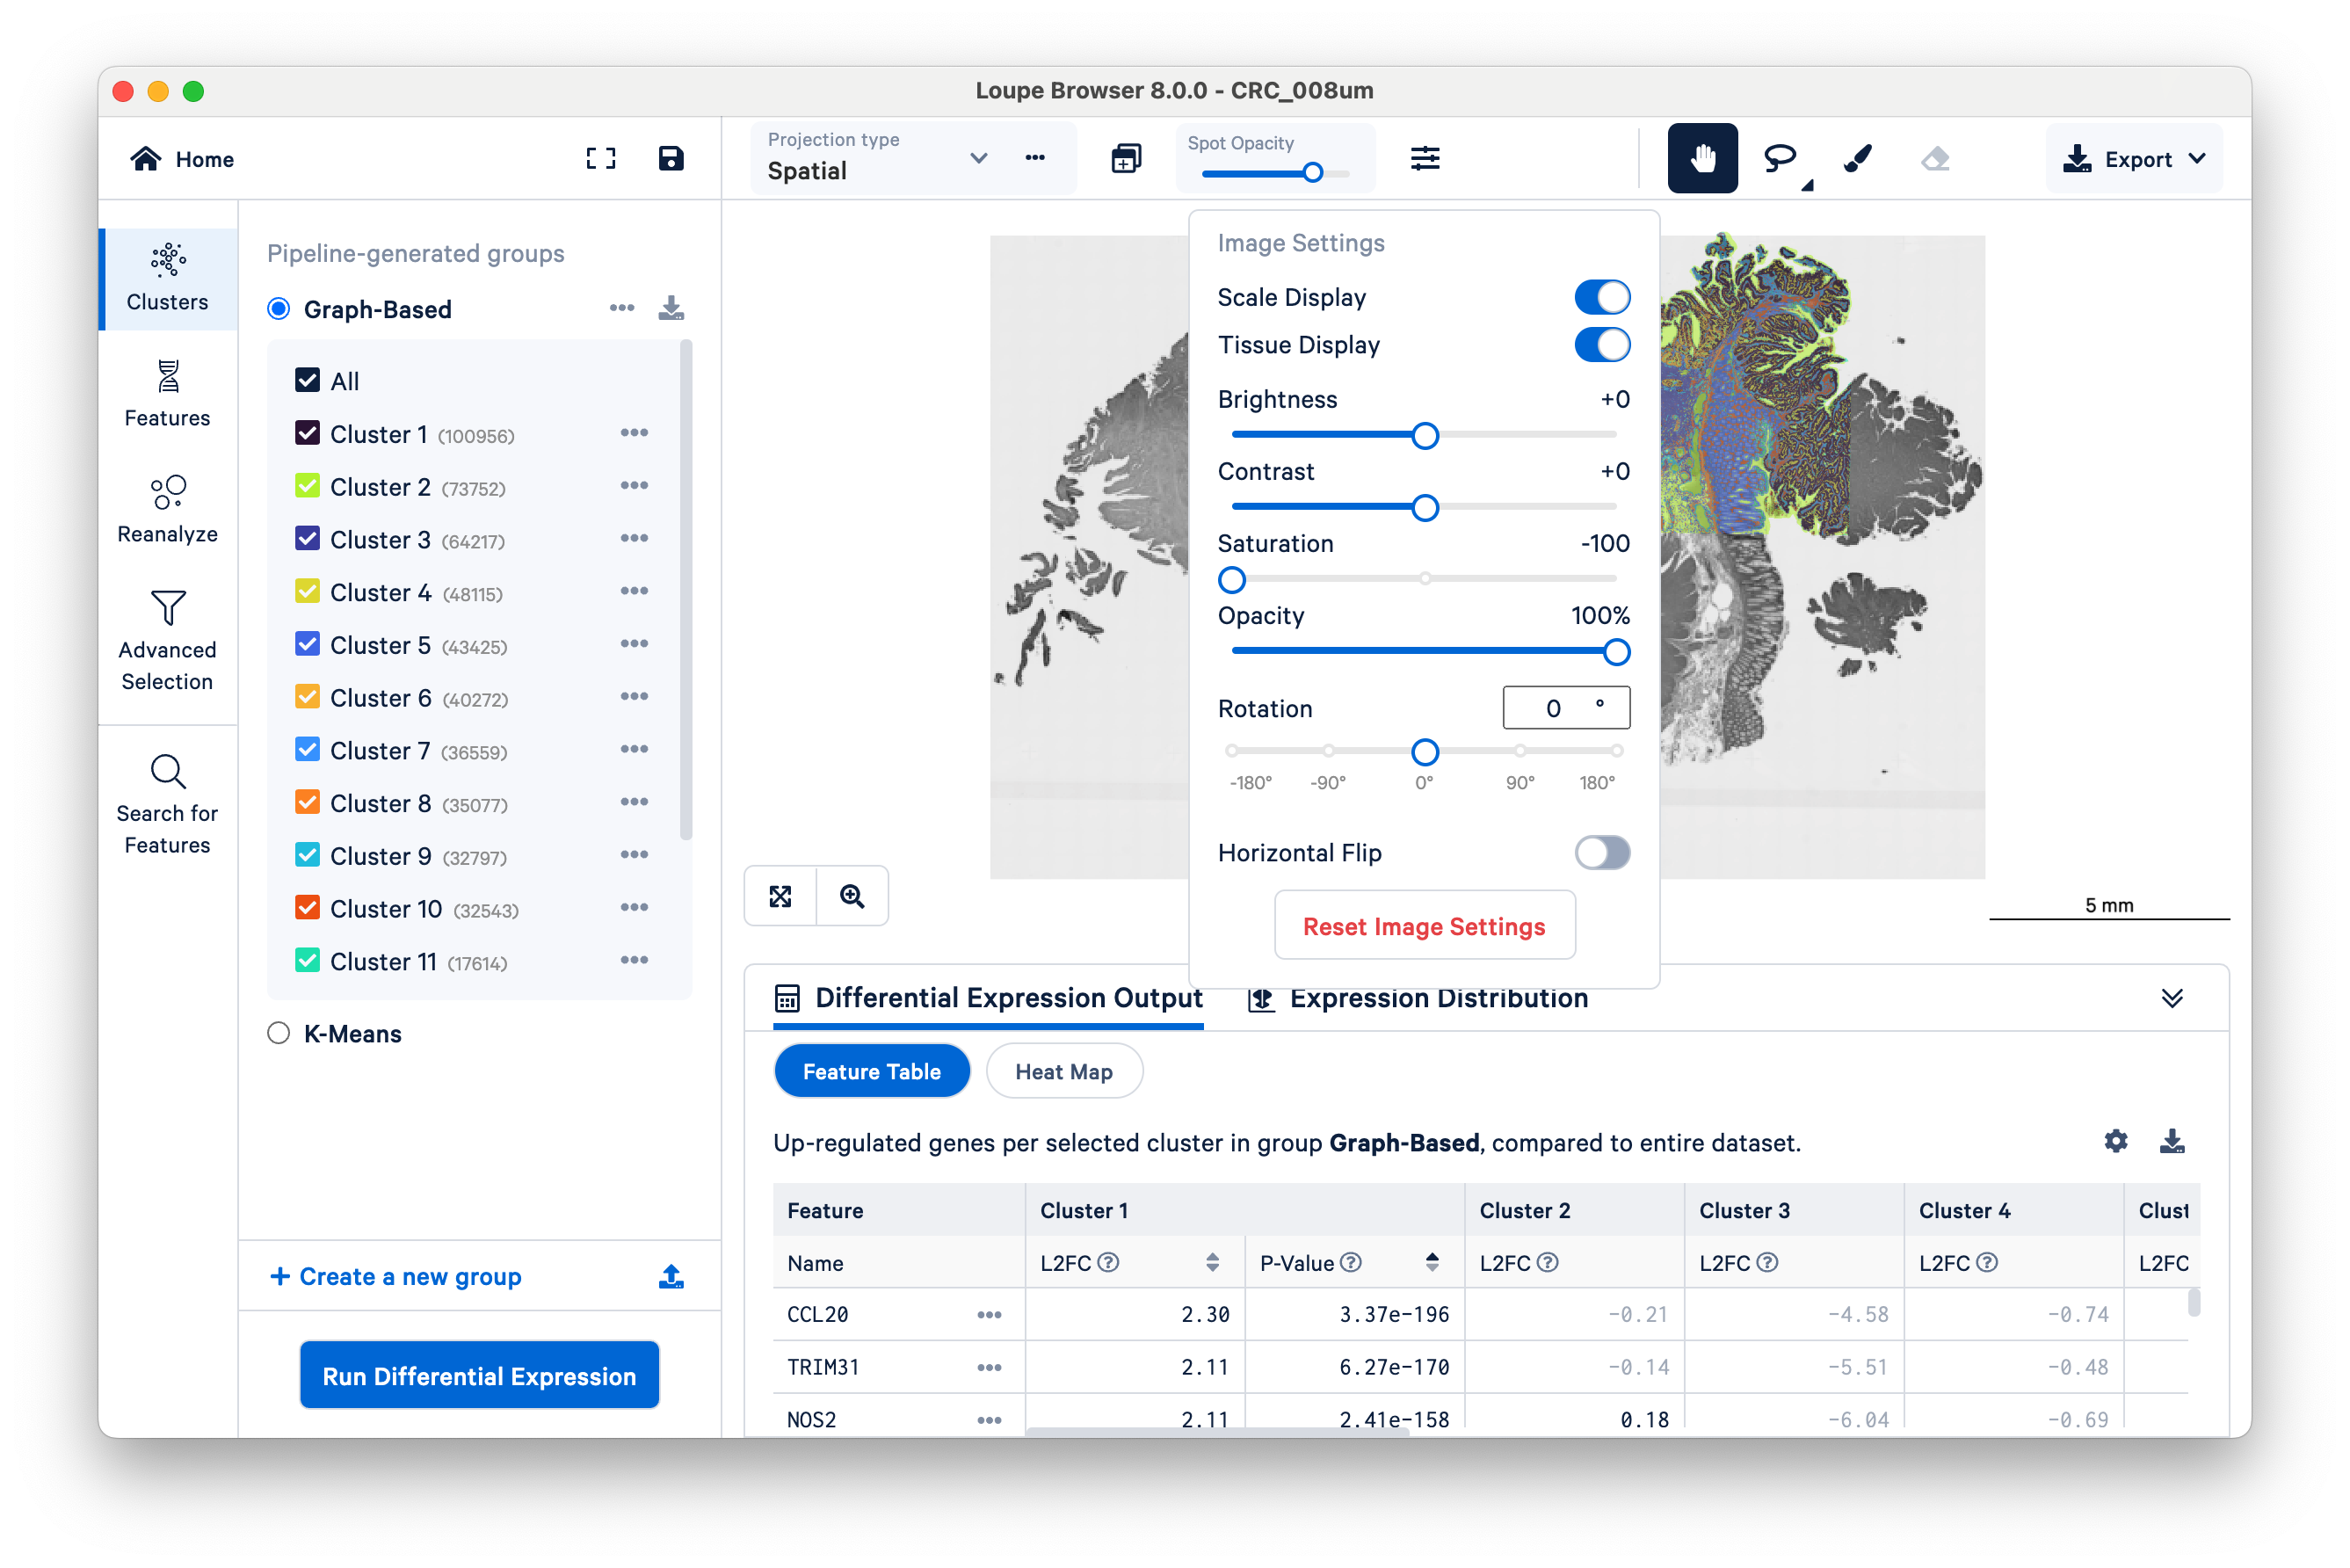Toggle the Horizontal Flip switch

point(1601,853)
